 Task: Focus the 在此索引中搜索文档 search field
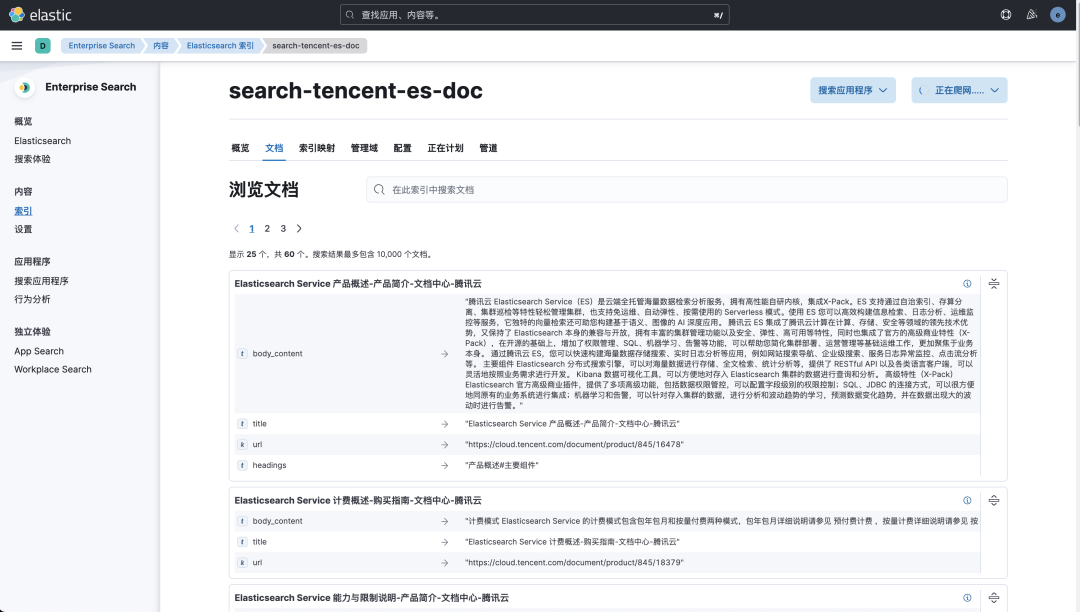687,189
